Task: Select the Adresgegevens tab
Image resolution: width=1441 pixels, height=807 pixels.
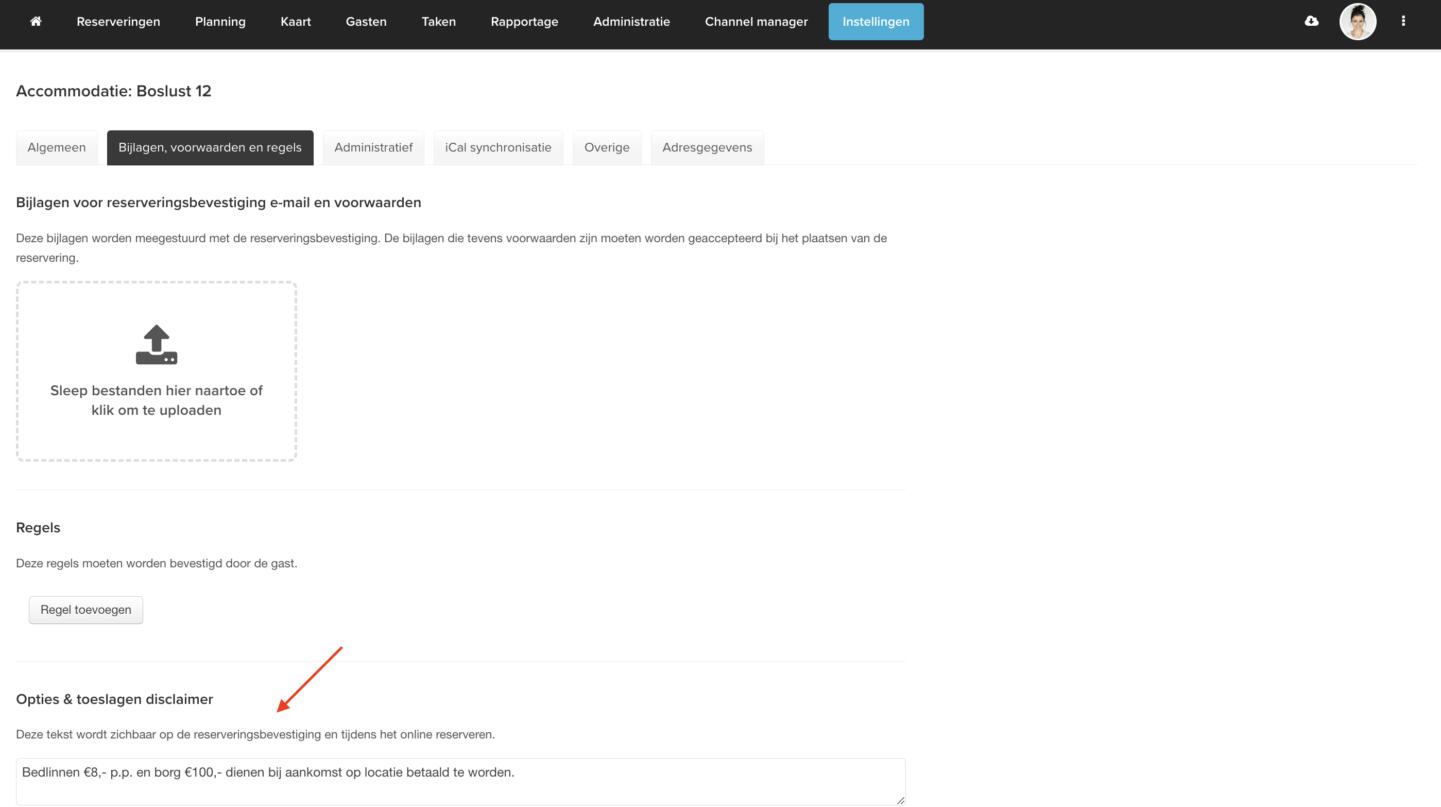Action: (707, 147)
